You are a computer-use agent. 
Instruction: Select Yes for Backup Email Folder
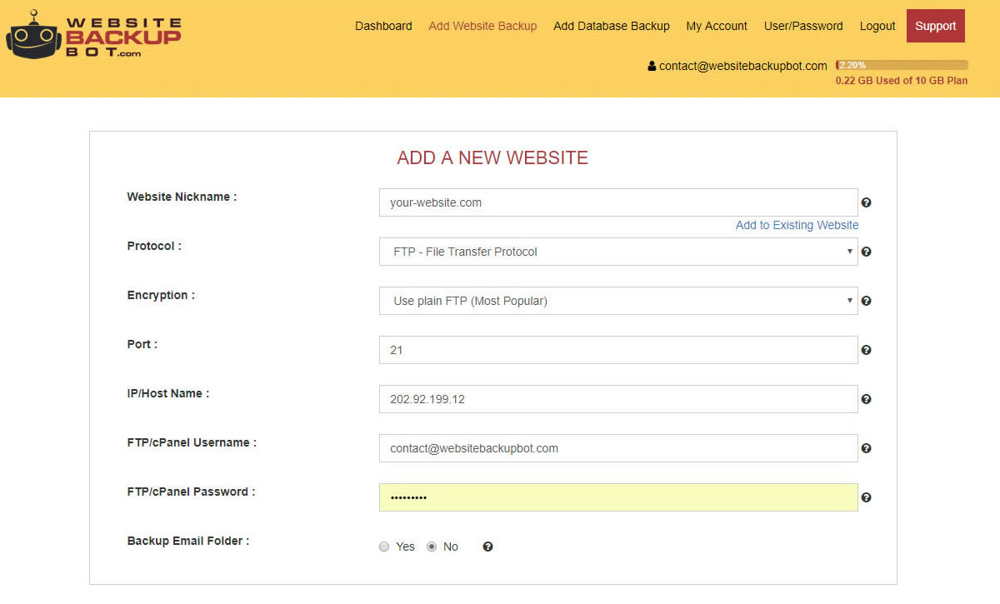[384, 547]
